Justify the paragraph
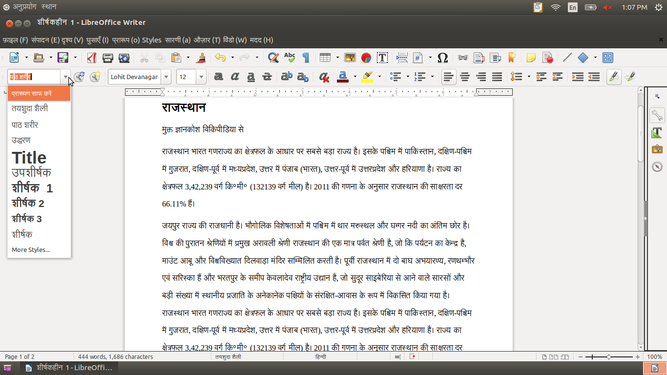667x375 pixels. 497,77
